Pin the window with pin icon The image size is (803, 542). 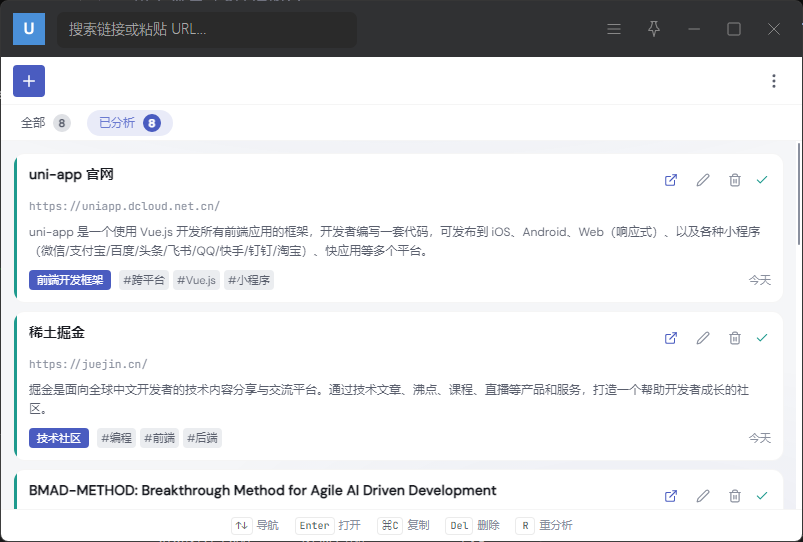pos(654,29)
